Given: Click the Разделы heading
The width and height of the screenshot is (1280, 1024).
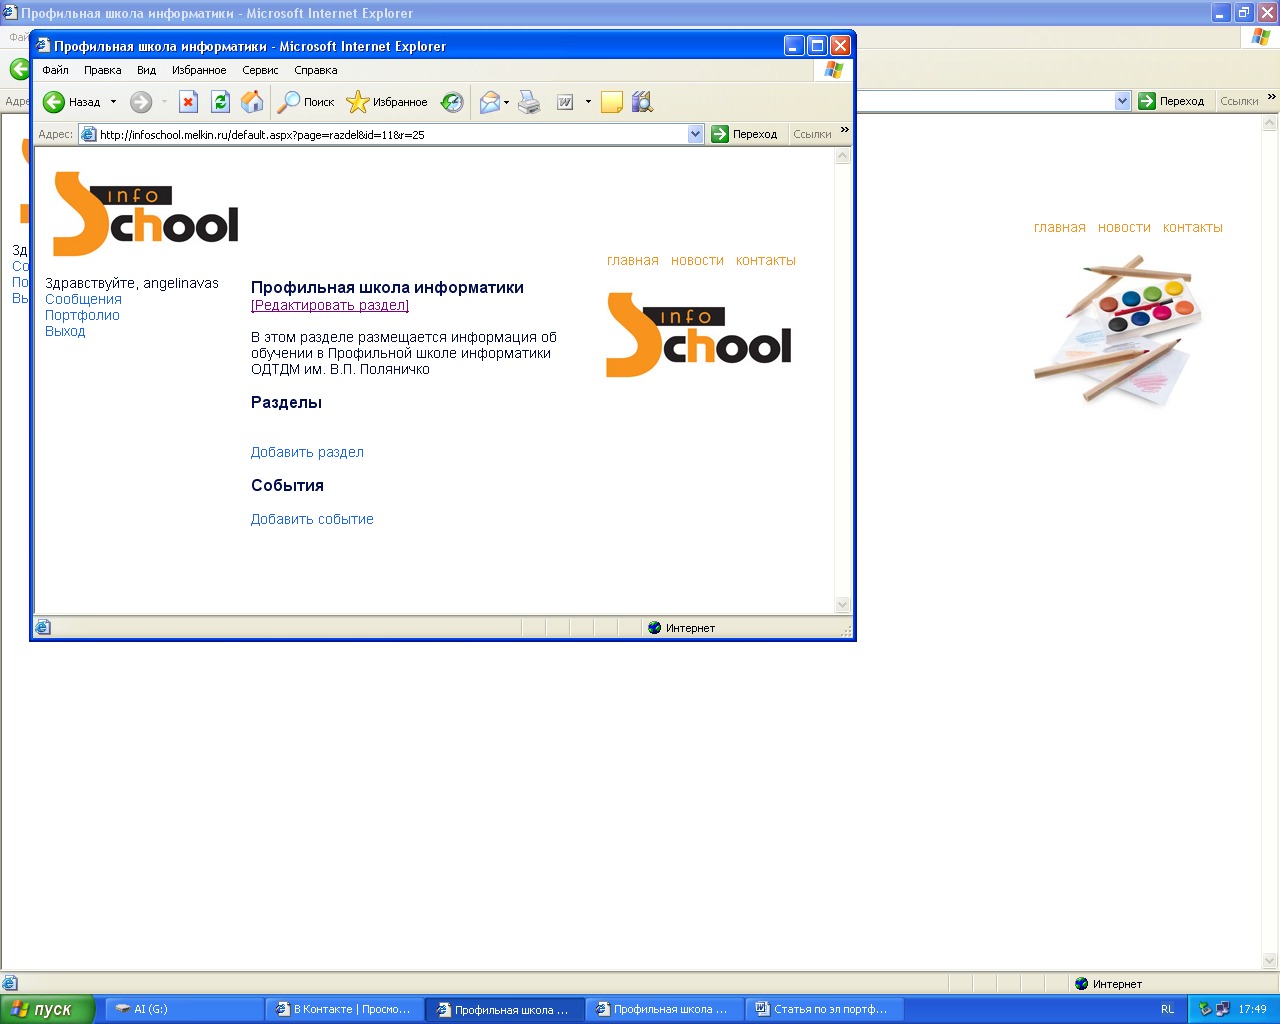Looking at the screenshot, I should [286, 403].
